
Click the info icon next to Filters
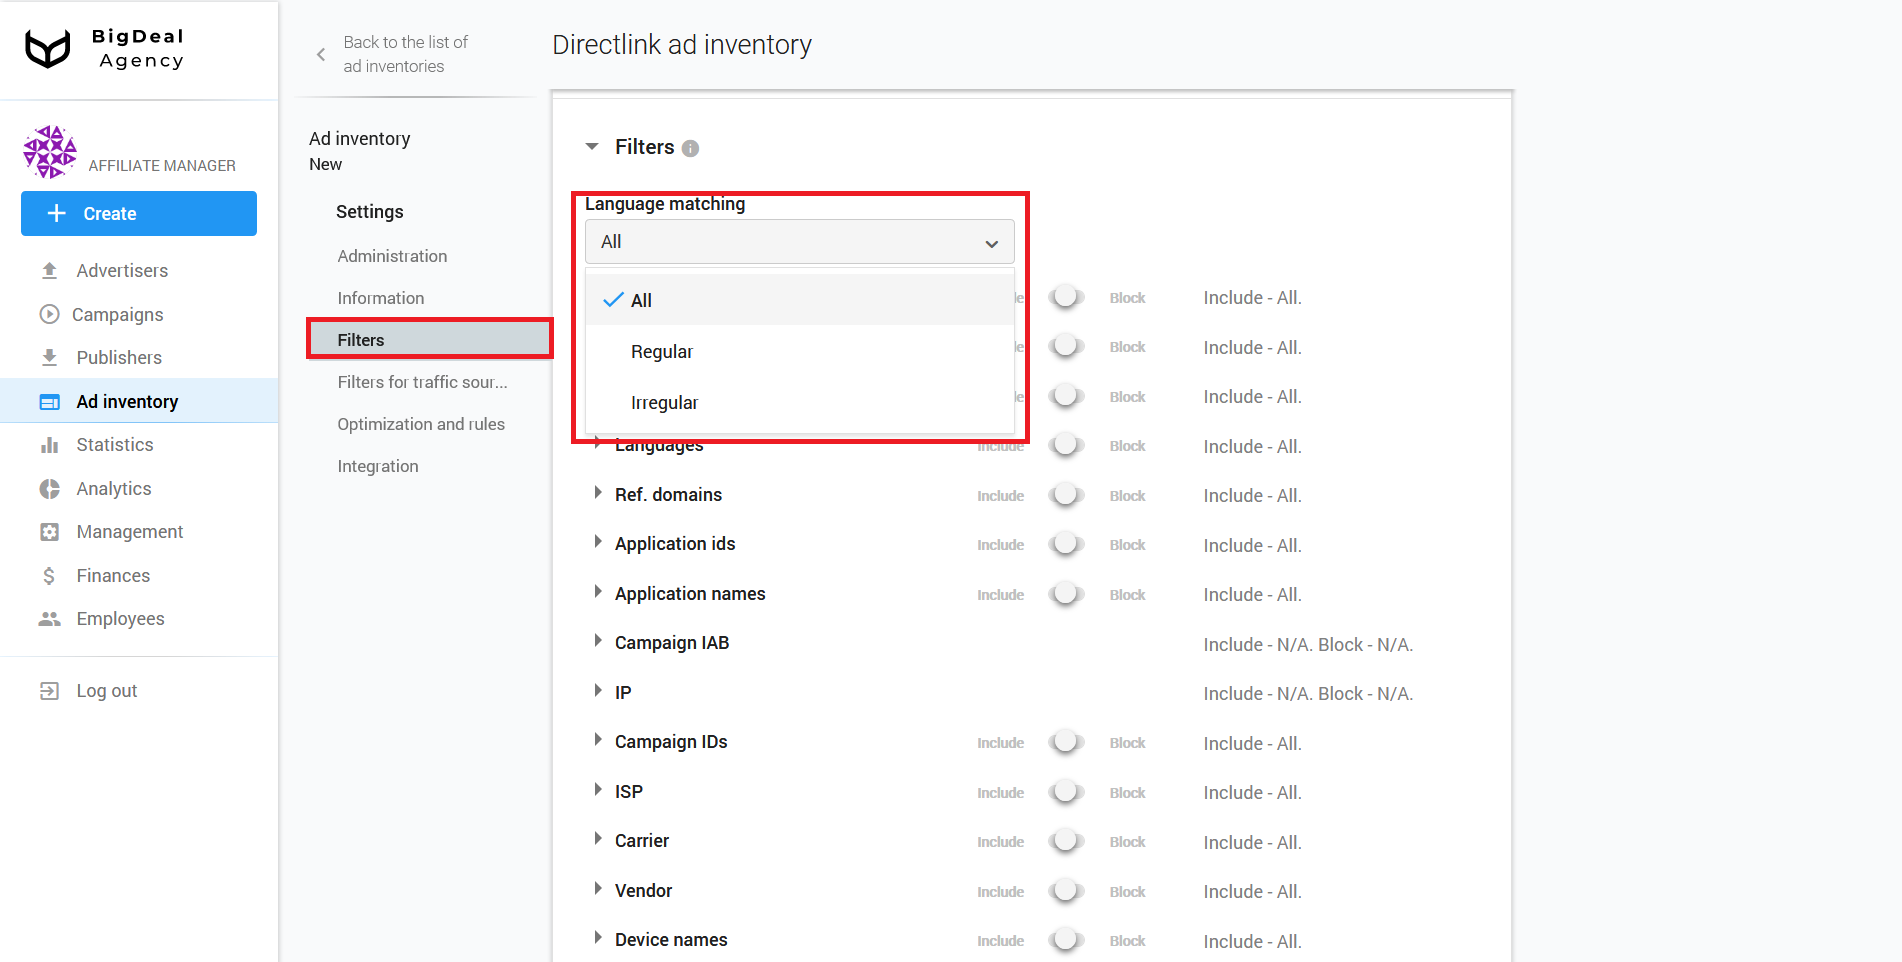pos(691,147)
